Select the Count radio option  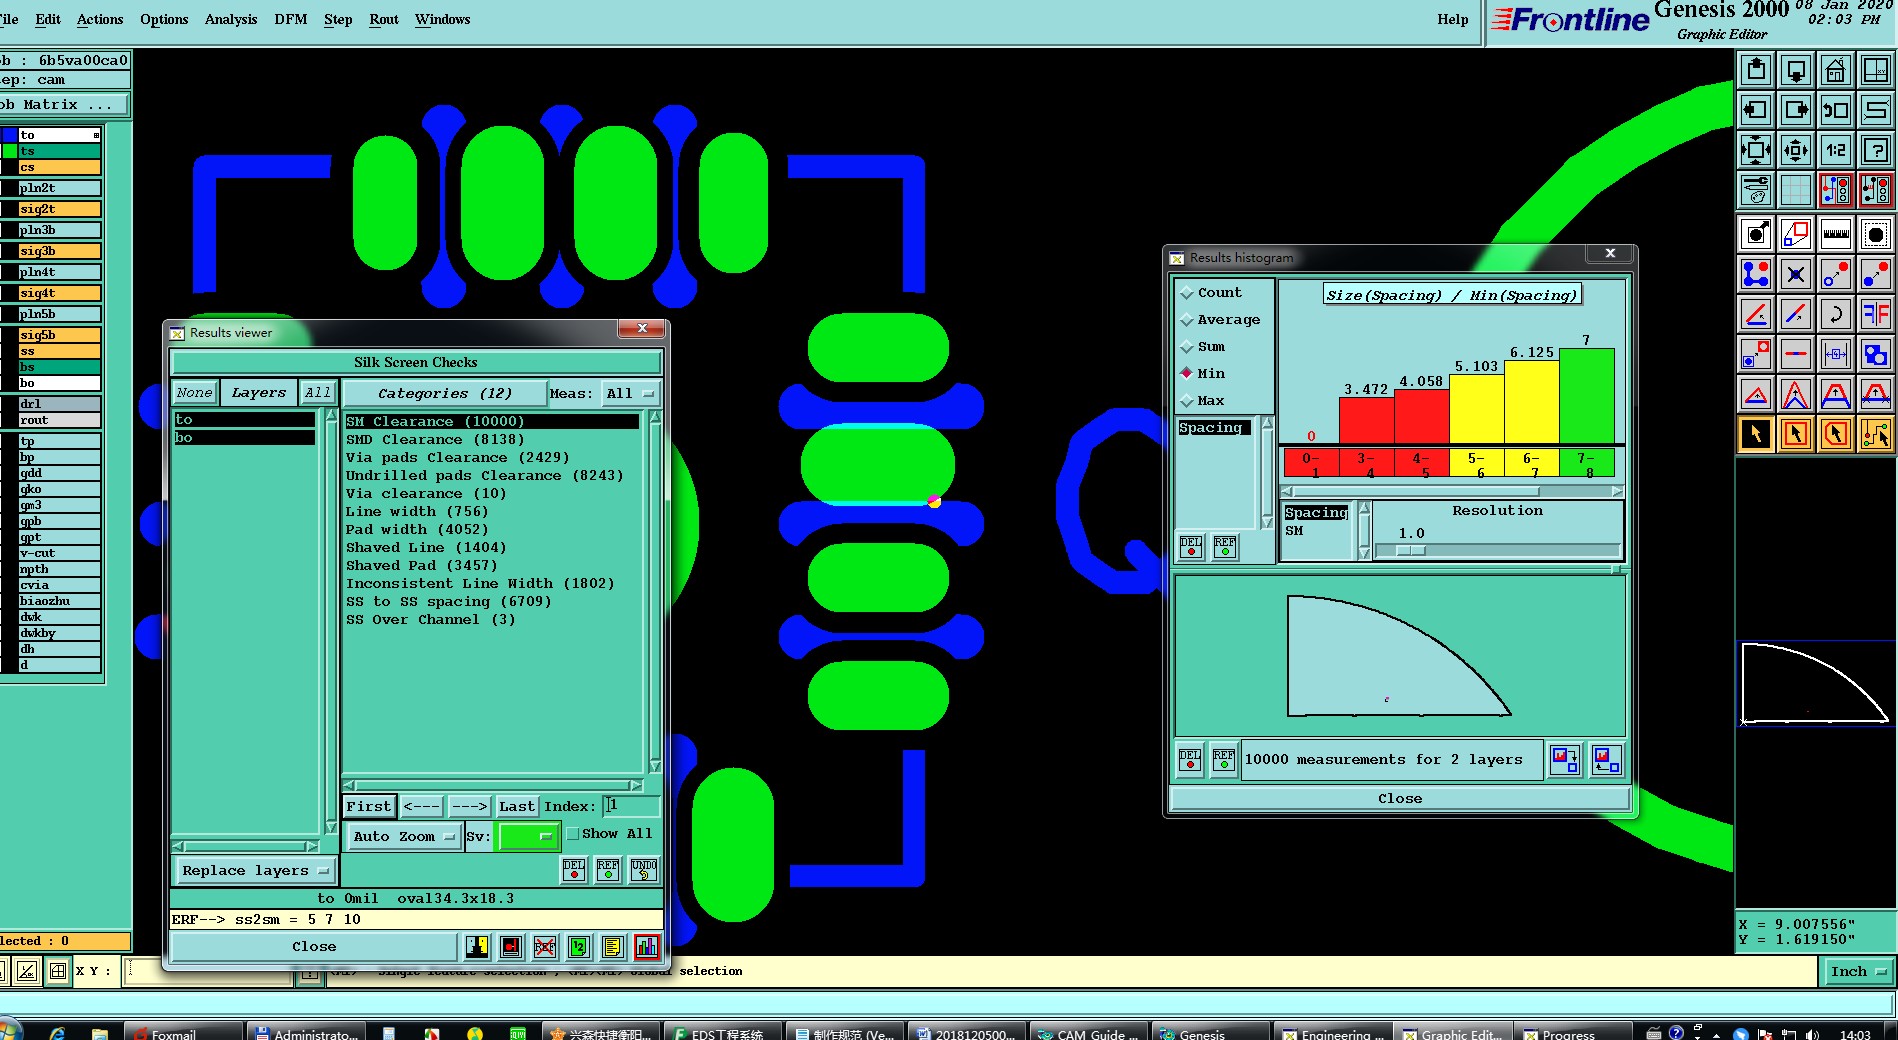click(1187, 293)
